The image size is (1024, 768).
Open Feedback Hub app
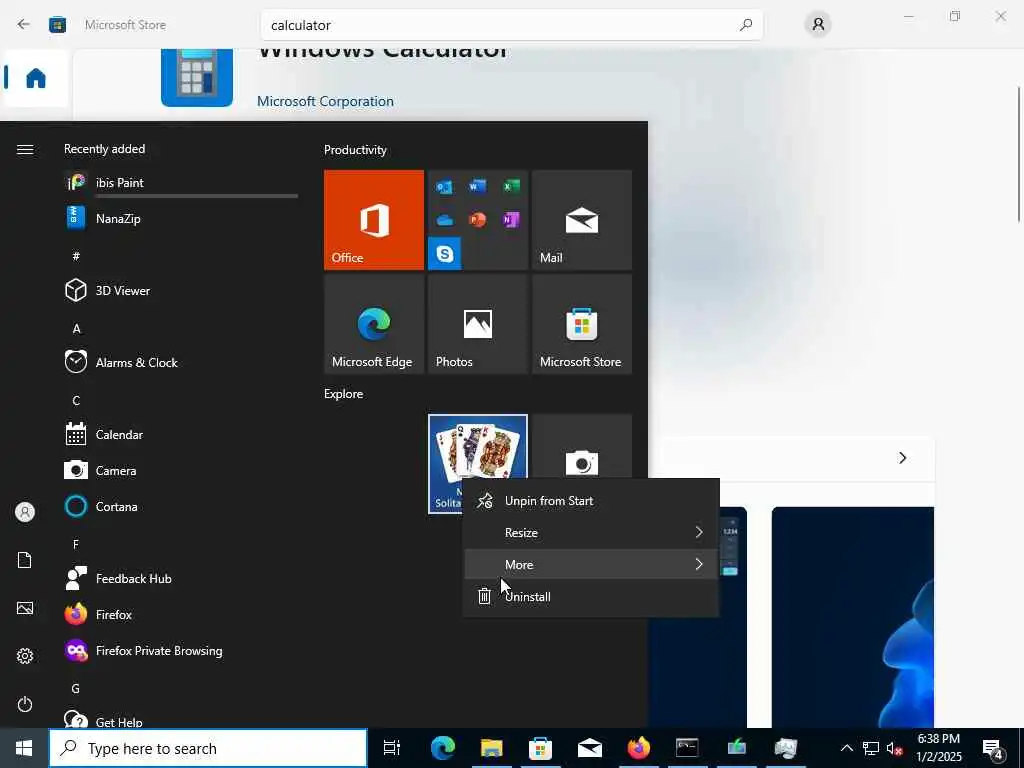pos(181,578)
